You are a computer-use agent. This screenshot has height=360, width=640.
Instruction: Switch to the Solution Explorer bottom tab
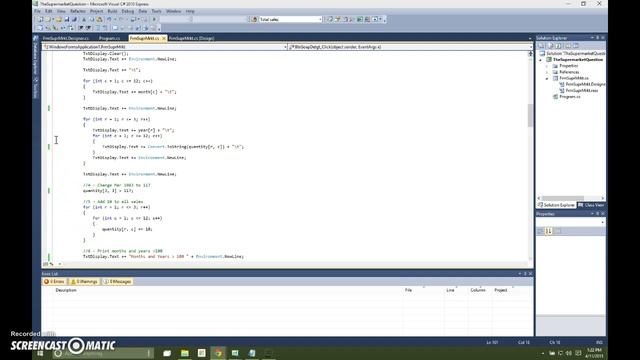556,205
